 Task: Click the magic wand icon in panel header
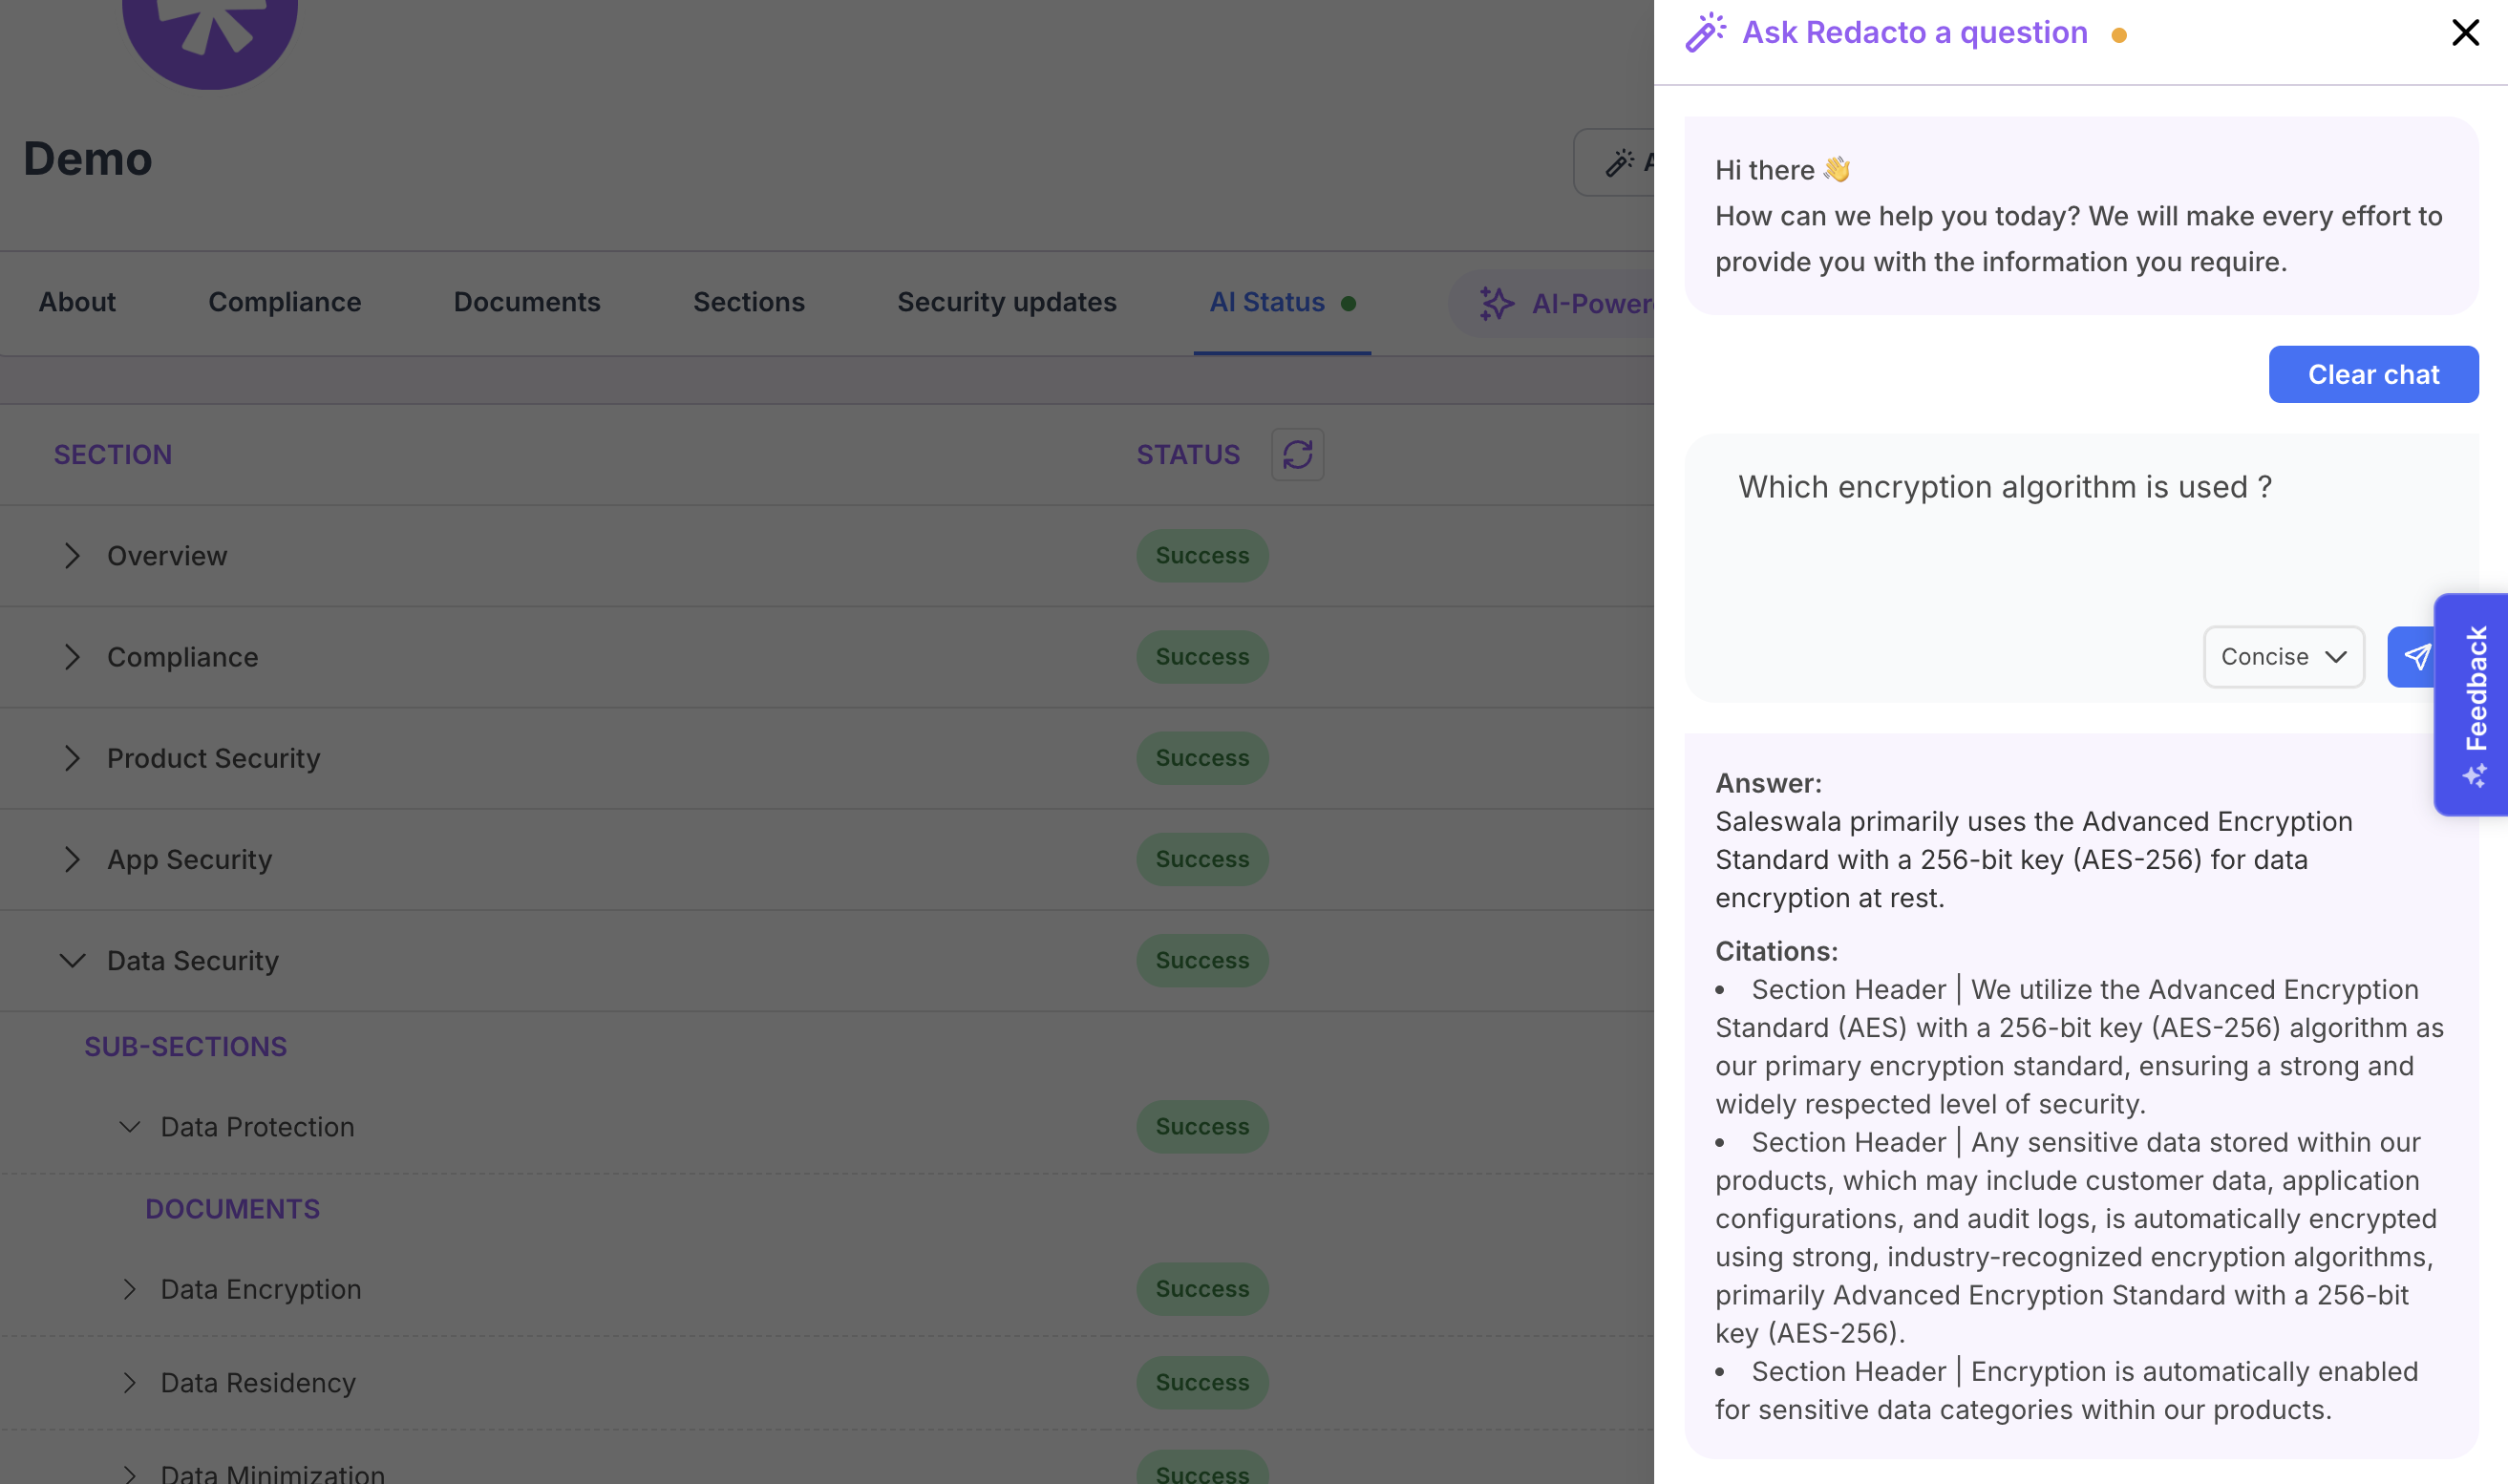click(1705, 33)
